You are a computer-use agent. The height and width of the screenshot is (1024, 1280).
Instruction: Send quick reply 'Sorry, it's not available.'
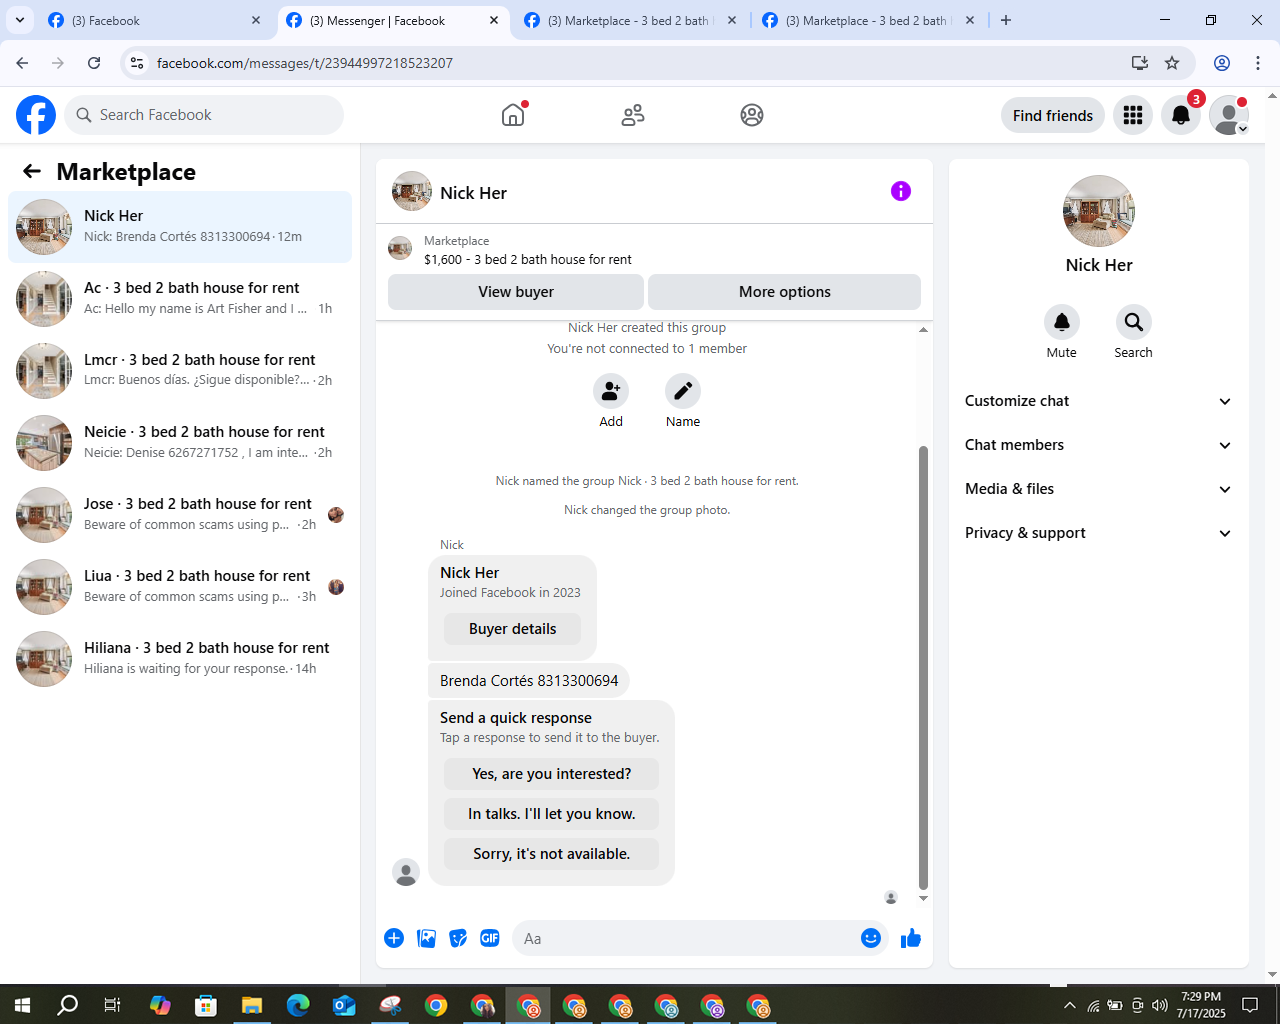552,854
